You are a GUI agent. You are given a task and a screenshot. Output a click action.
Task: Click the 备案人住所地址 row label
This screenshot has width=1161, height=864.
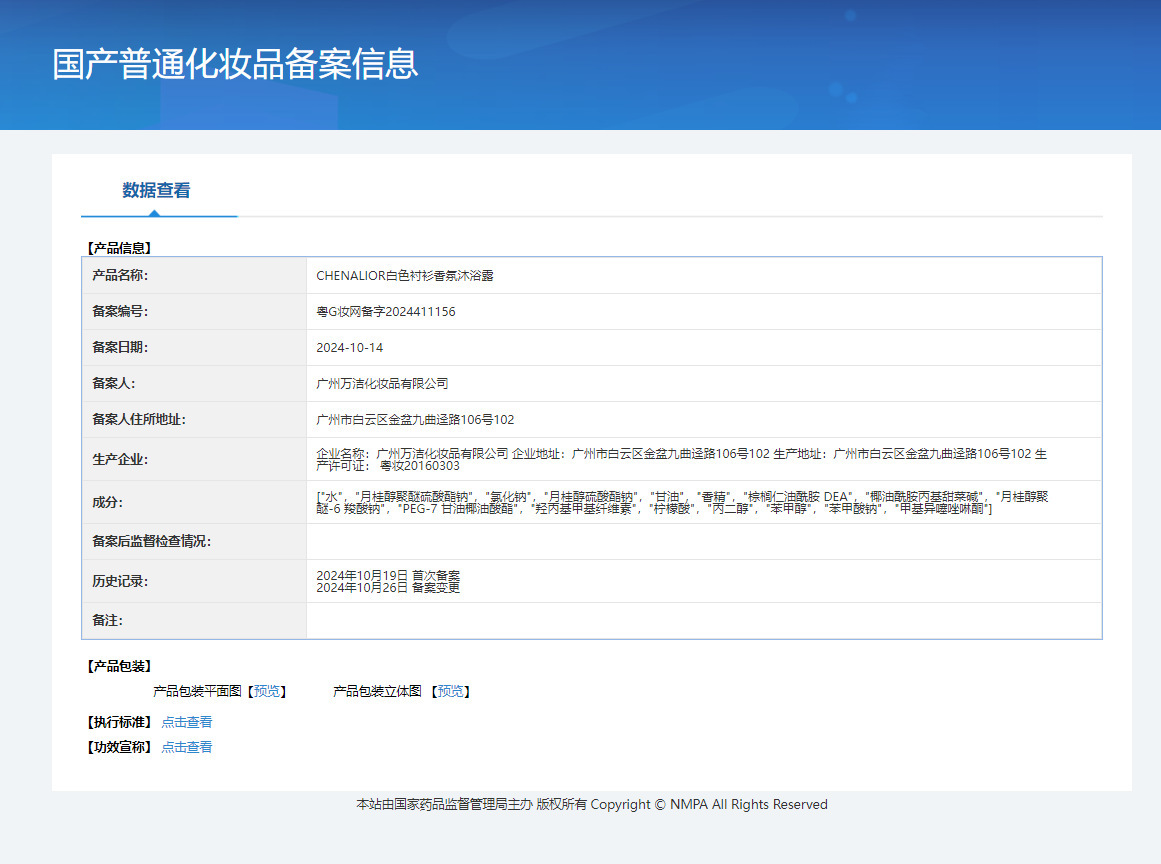138,420
